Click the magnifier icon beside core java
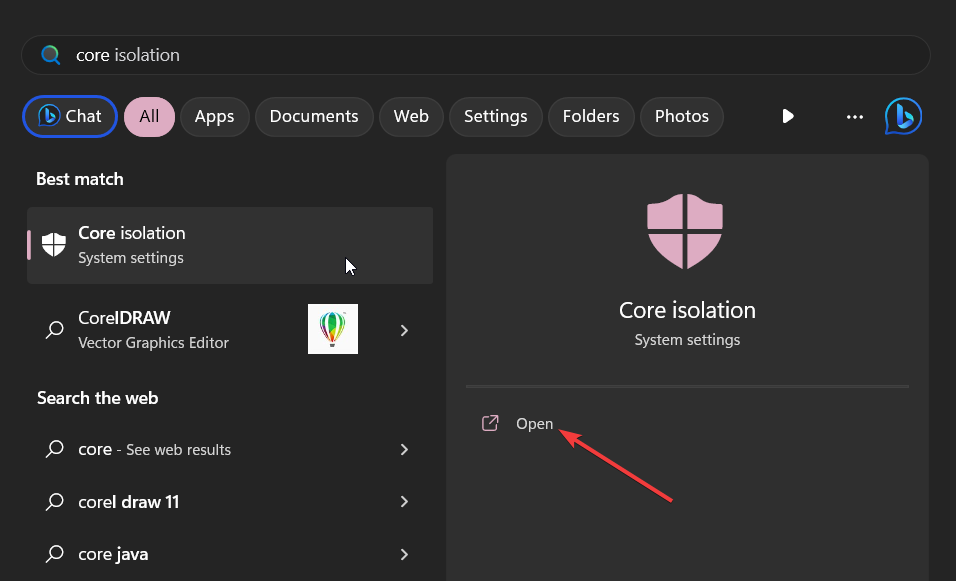The image size is (956, 581). (x=55, y=554)
